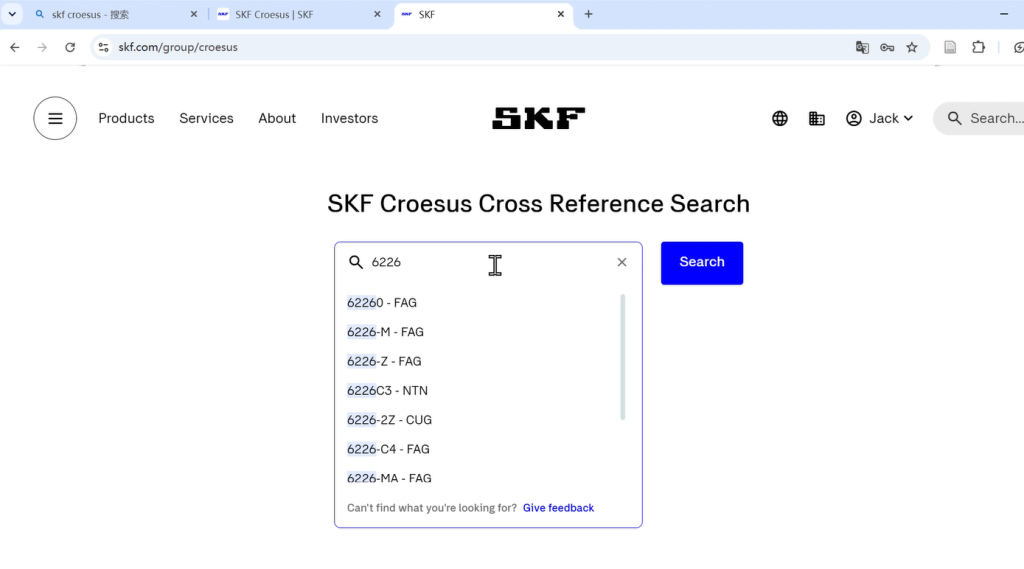
Task: Open the Products menu
Action: point(126,118)
